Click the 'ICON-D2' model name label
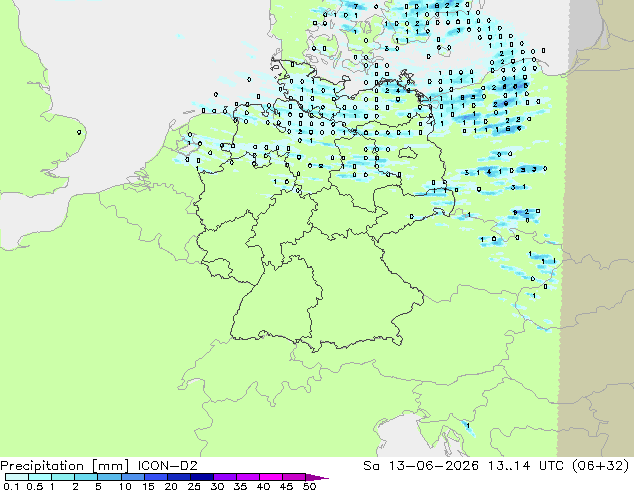 pyautogui.click(x=167, y=466)
